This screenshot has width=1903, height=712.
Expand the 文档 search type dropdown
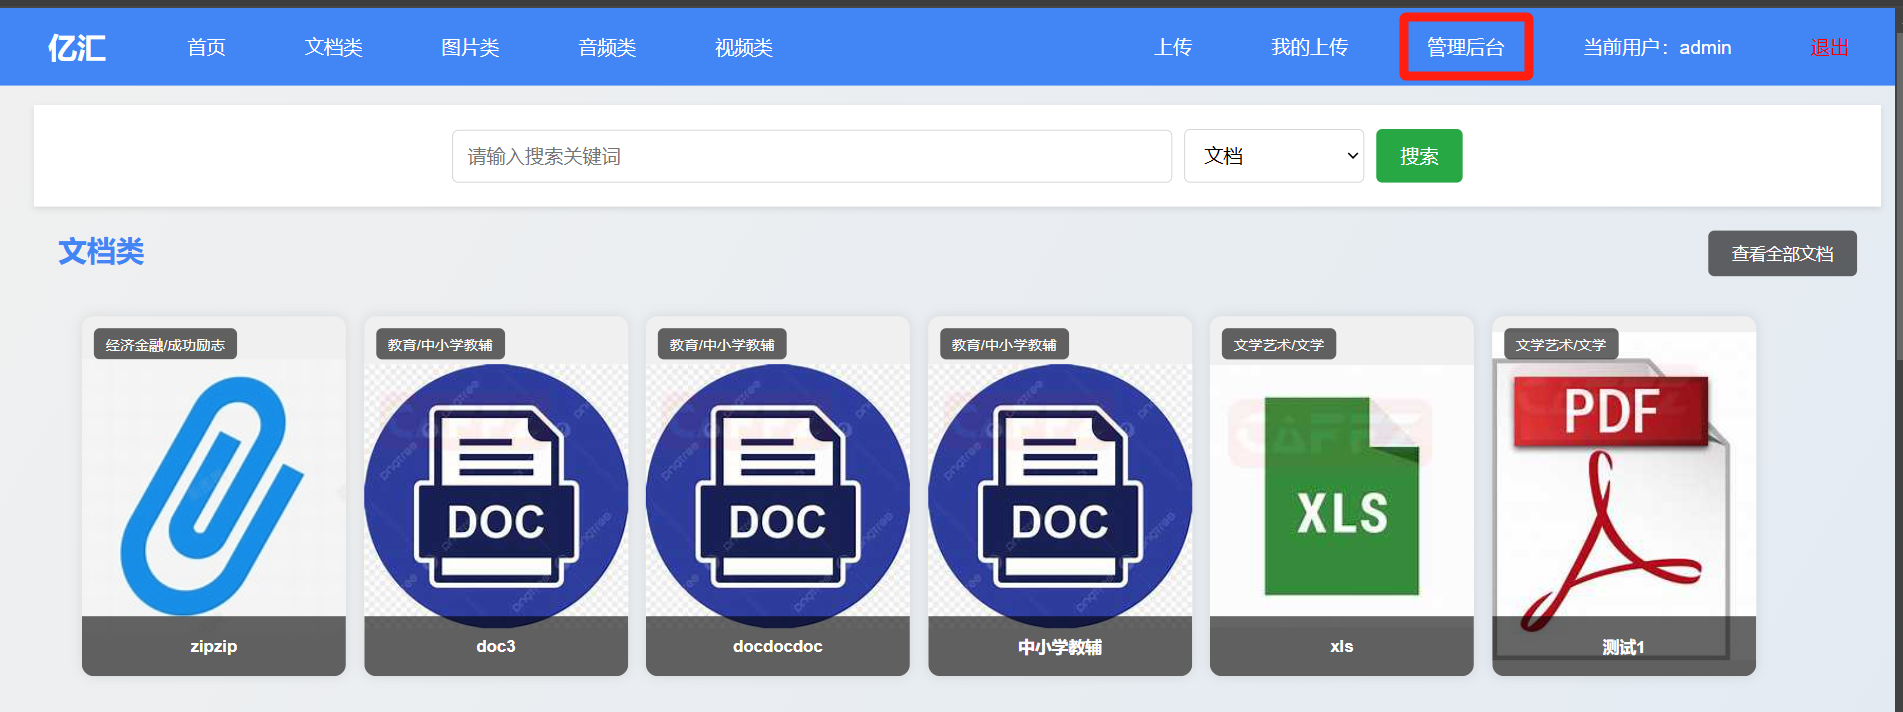pyautogui.click(x=1273, y=156)
